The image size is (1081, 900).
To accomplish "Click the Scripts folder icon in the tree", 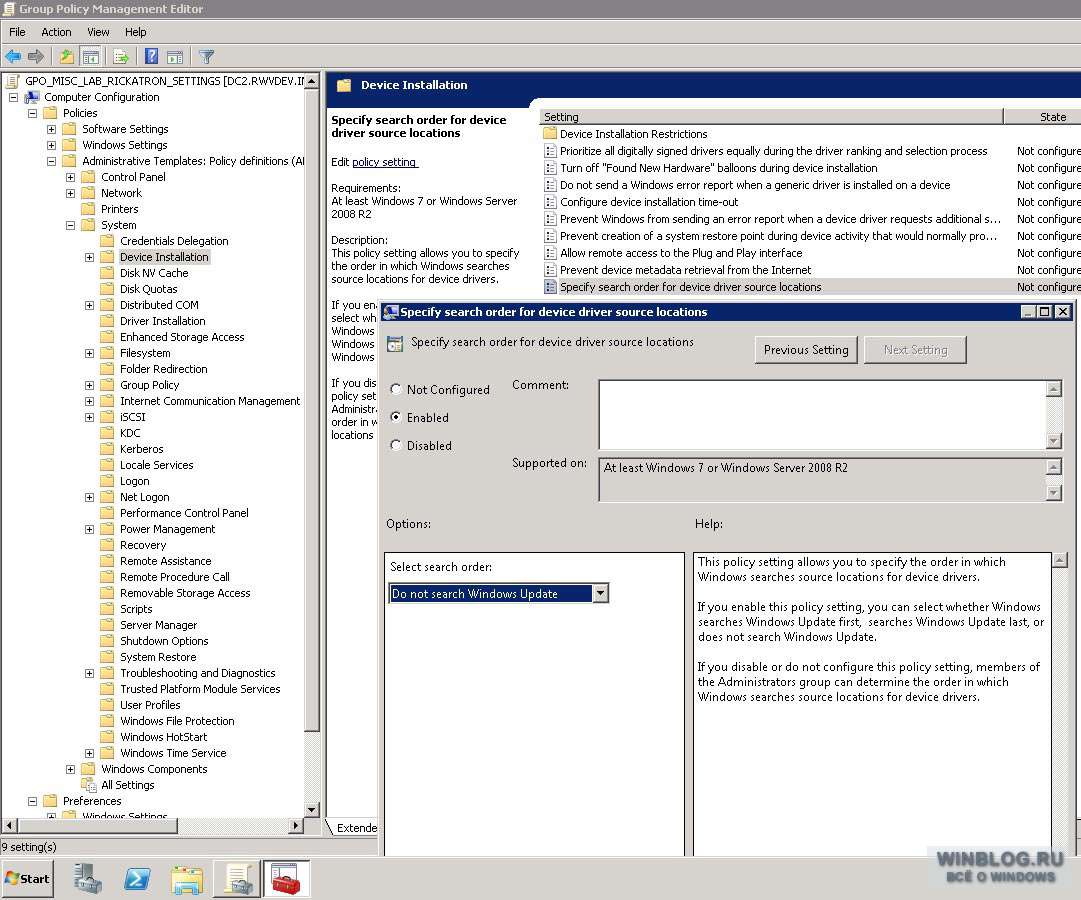I will [107, 609].
